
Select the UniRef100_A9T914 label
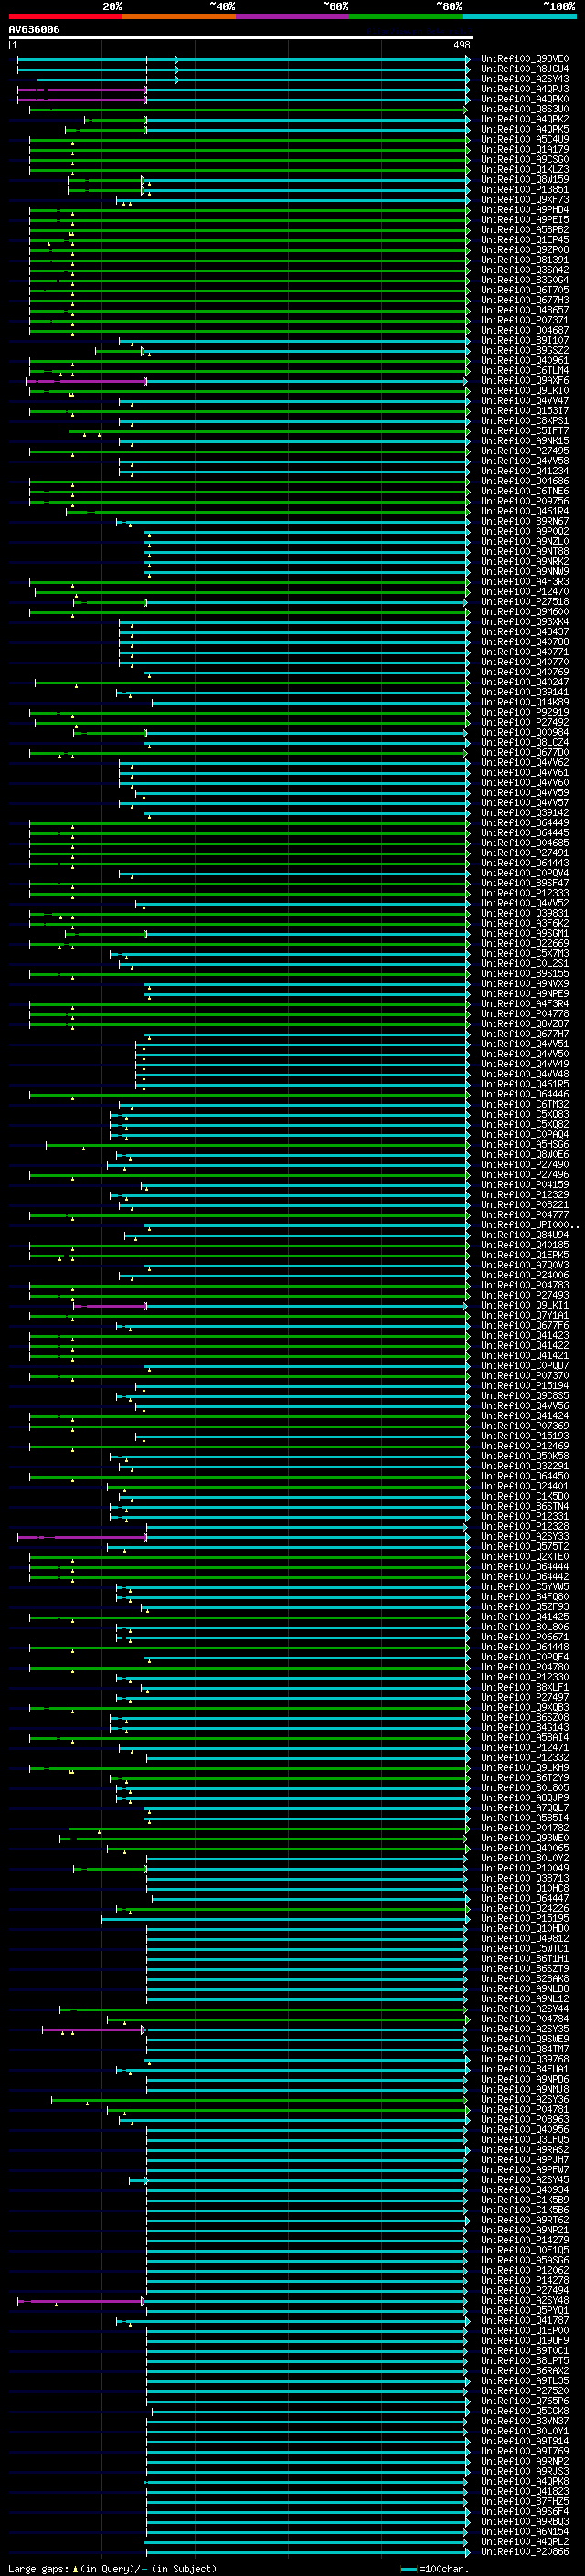524,2442
